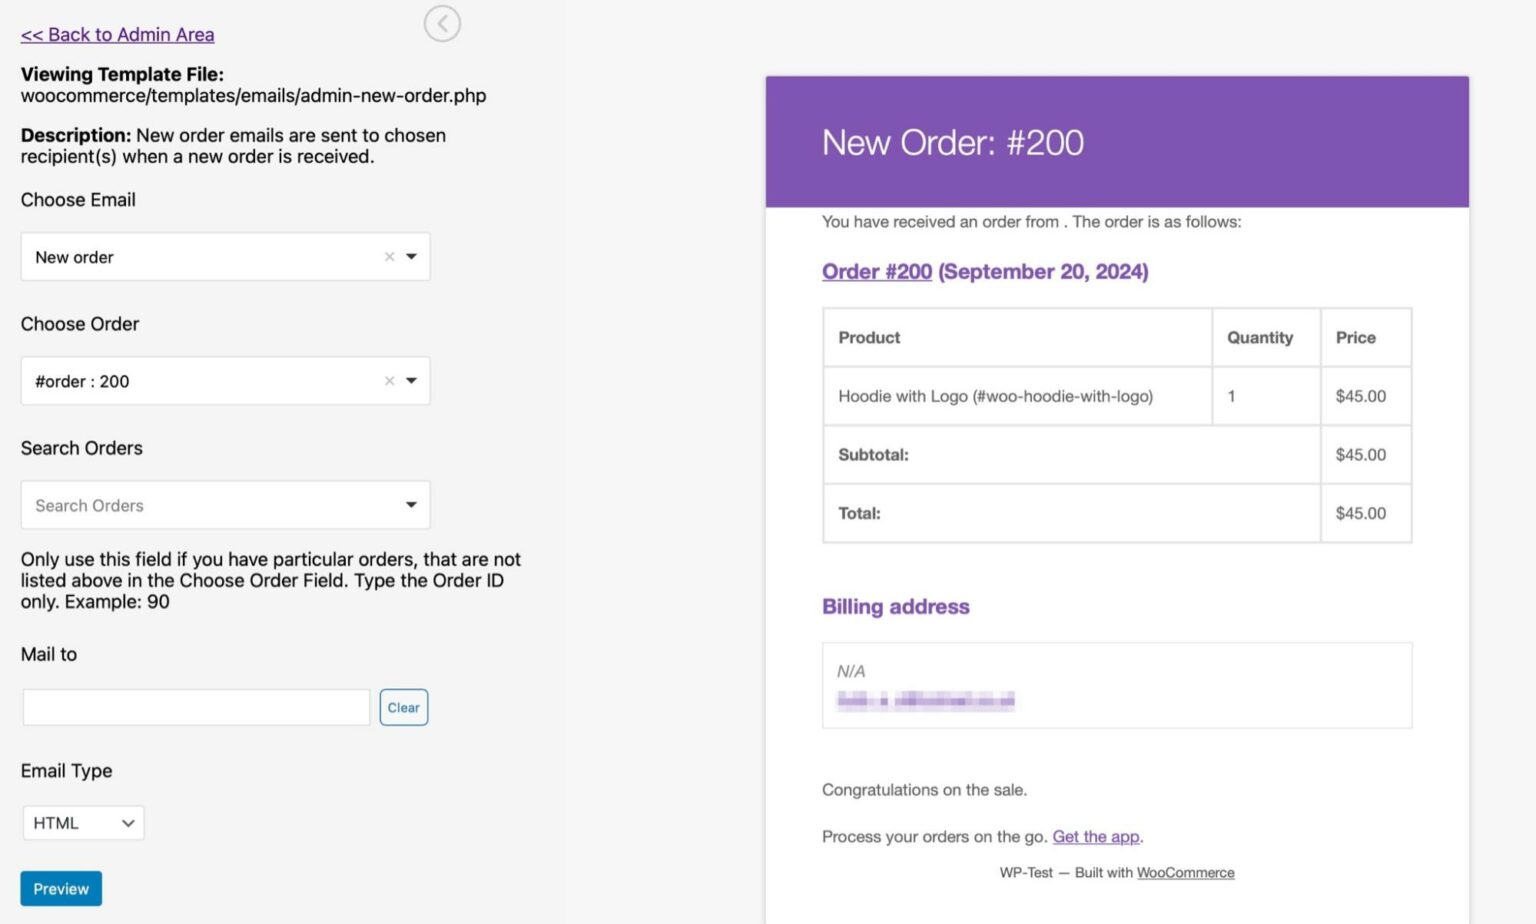1536x924 pixels.
Task: Open the Choose Order dropdown arrow icon
Action: pyautogui.click(x=410, y=381)
